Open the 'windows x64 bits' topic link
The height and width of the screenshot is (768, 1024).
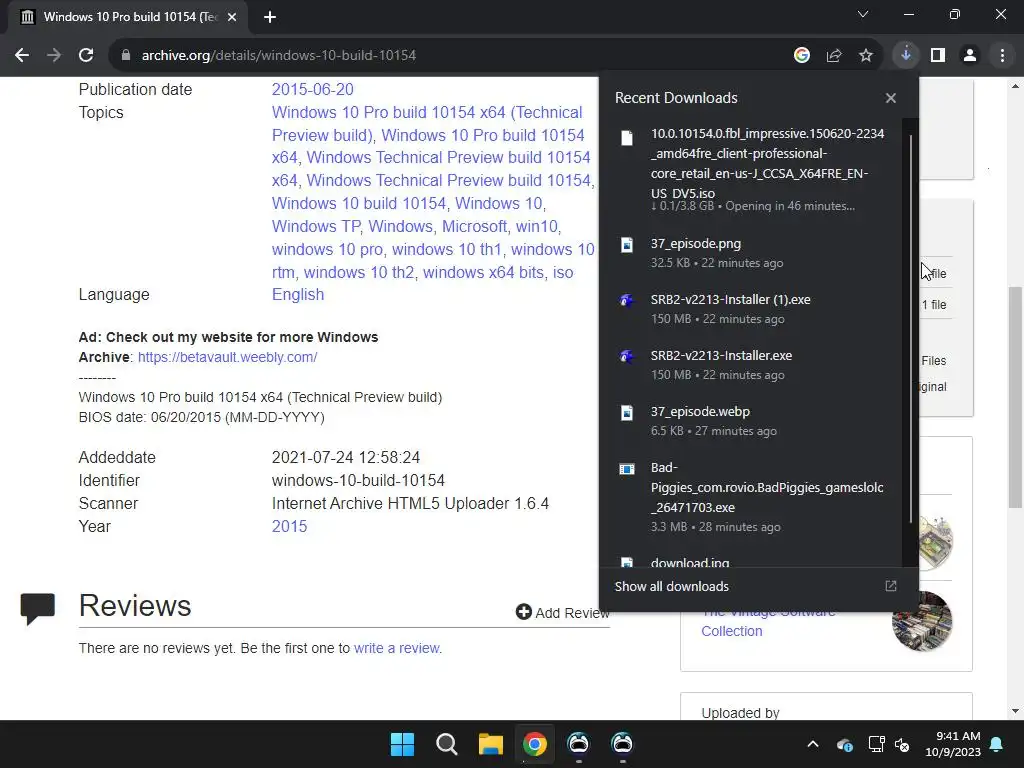coord(484,272)
